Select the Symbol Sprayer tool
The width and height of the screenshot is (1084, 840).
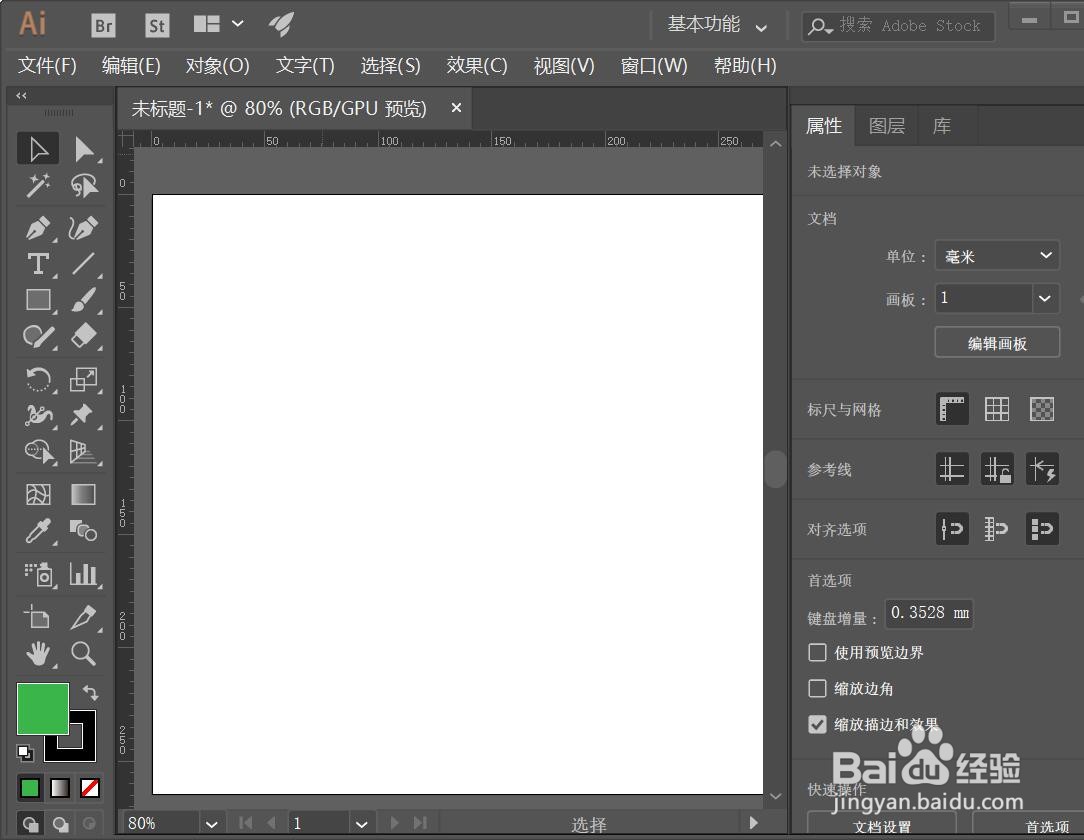[38, 574]
